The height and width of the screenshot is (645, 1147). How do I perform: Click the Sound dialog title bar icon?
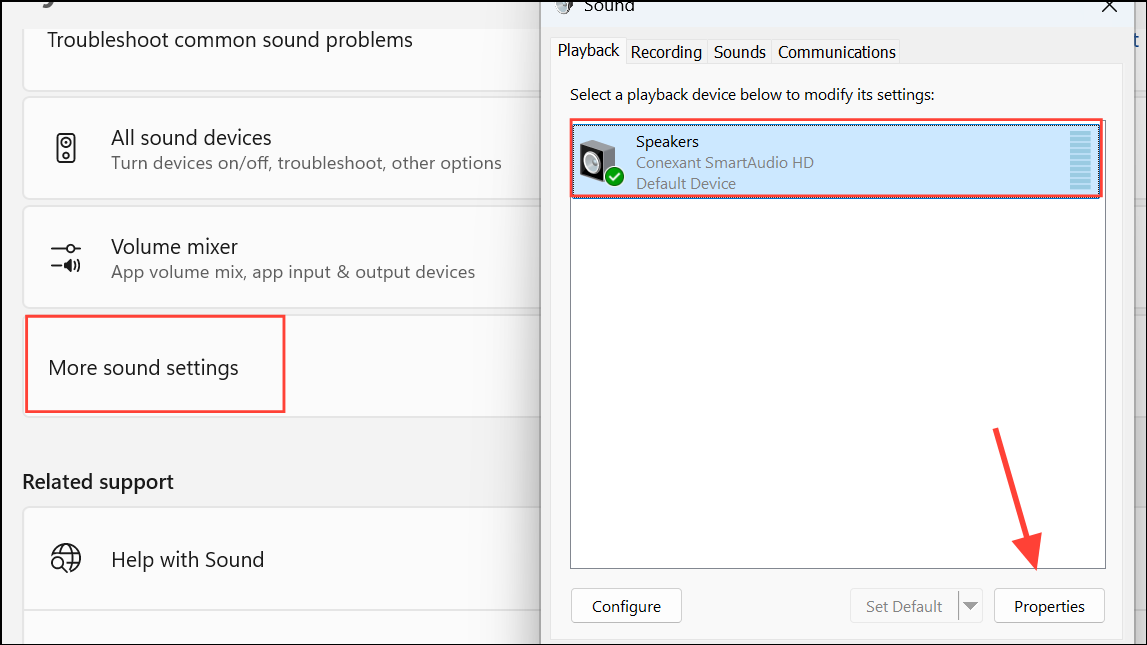(x=565, y=6)
